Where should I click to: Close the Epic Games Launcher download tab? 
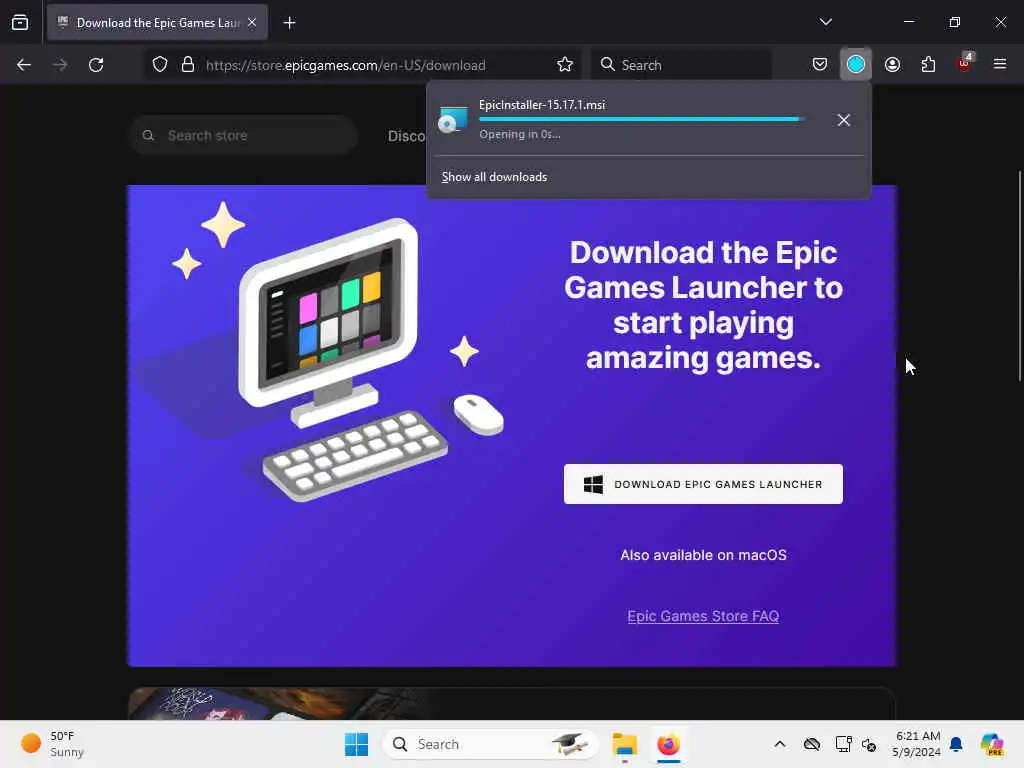pyautogui.click(x=252, y=22)
